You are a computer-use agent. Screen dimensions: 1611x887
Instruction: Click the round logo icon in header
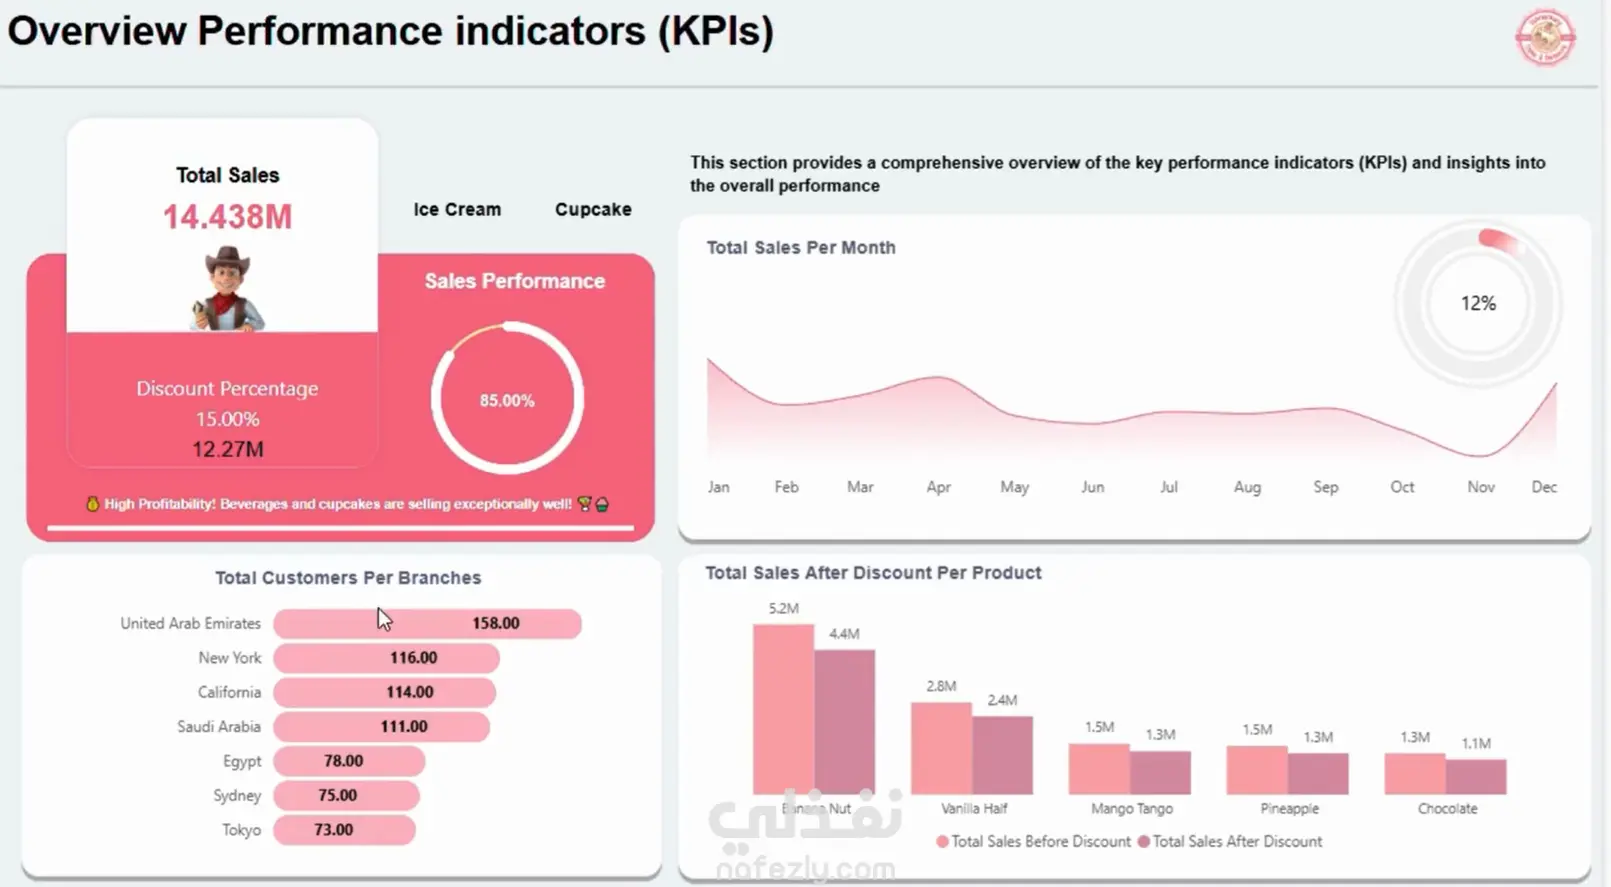click(1545, 38)
